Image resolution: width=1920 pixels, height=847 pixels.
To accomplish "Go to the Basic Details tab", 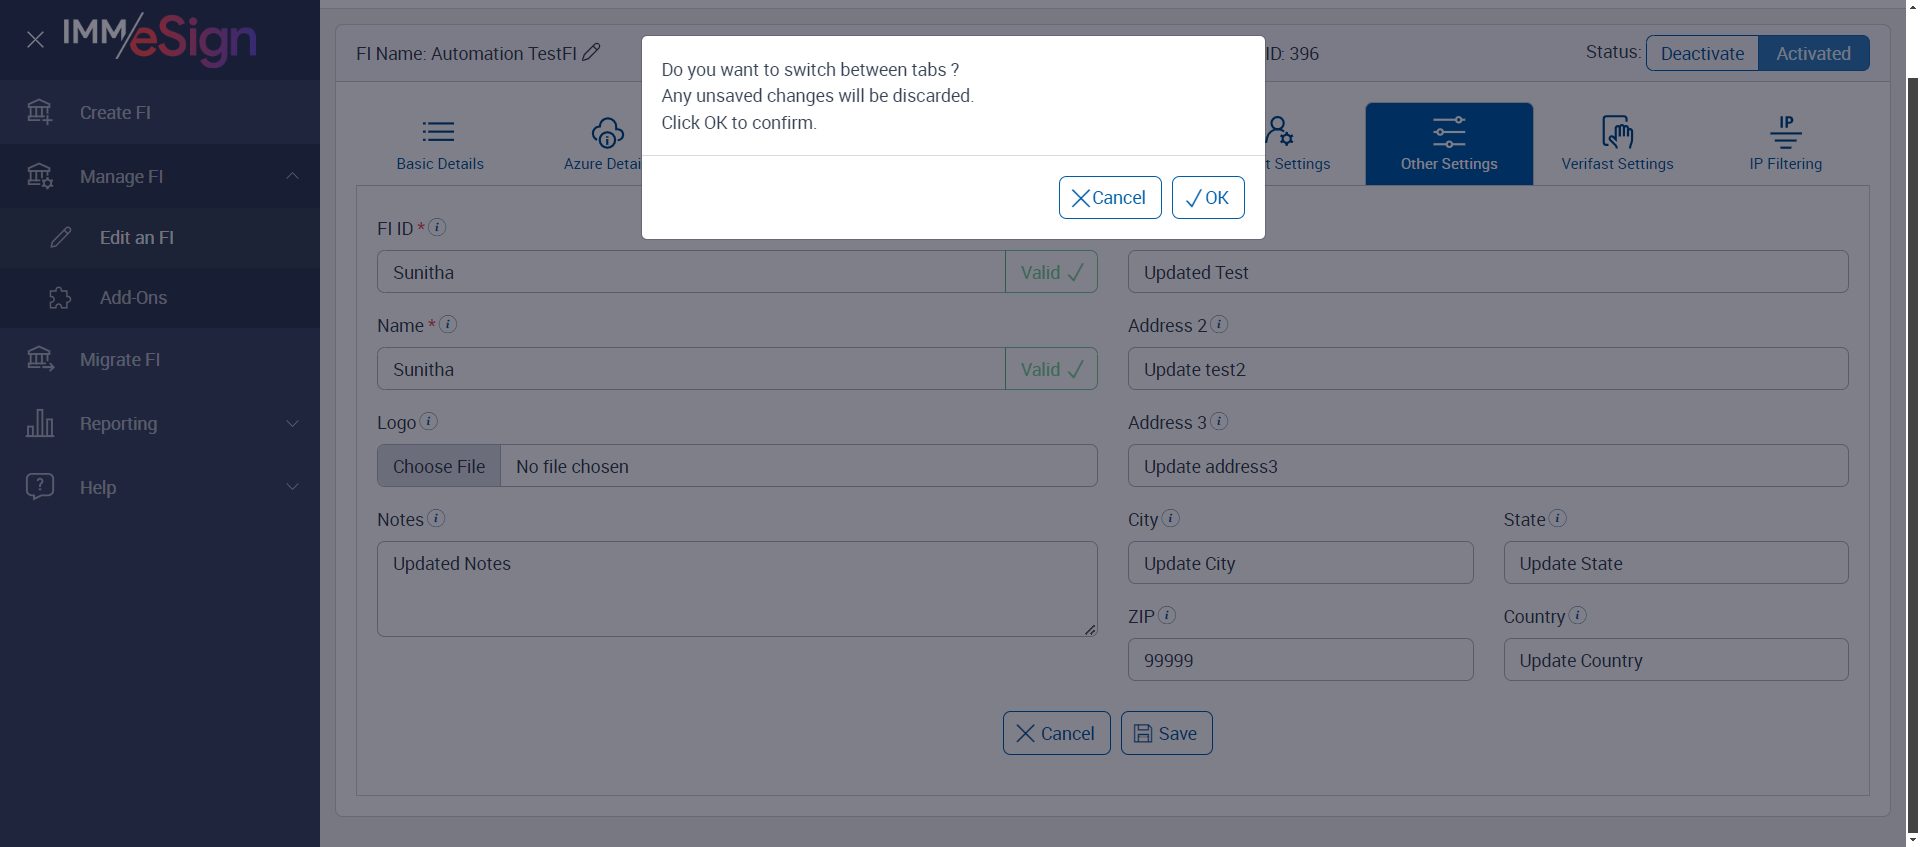I will pyautogui.click(x=439, y=144).
